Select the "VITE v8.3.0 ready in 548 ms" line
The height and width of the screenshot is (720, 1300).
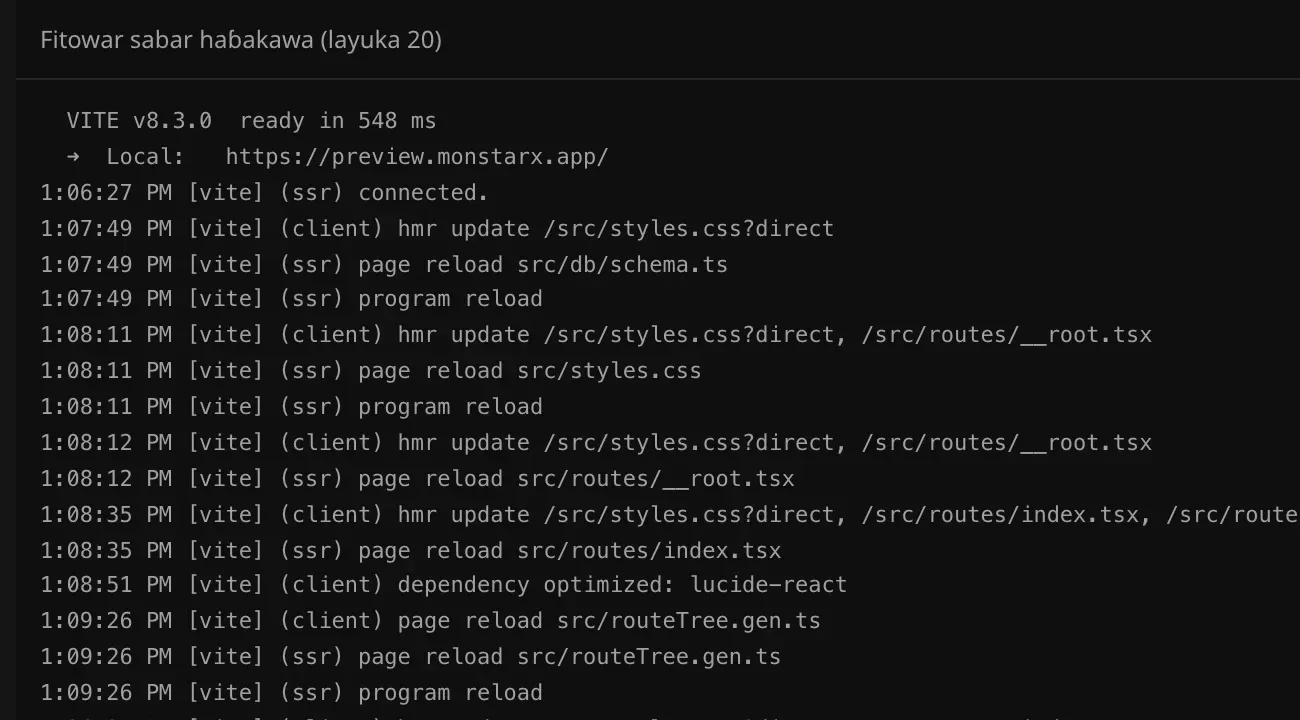[x=252, y=121]
